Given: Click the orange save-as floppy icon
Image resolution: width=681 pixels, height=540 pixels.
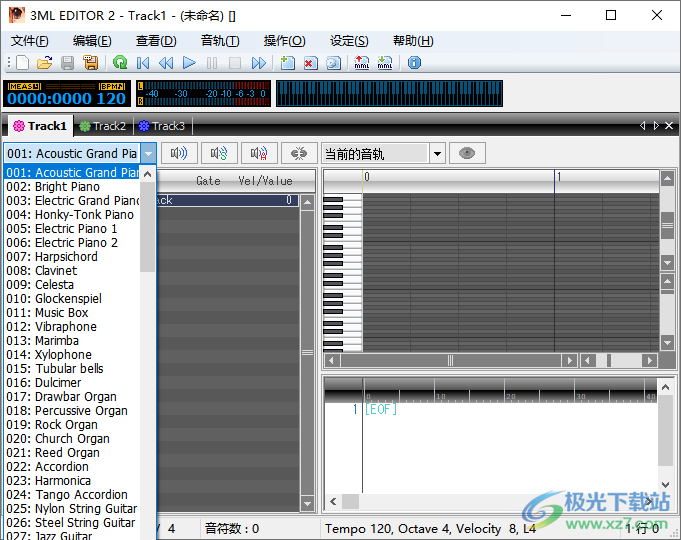Looking at the screenshot, I should (x=90, y=63).
